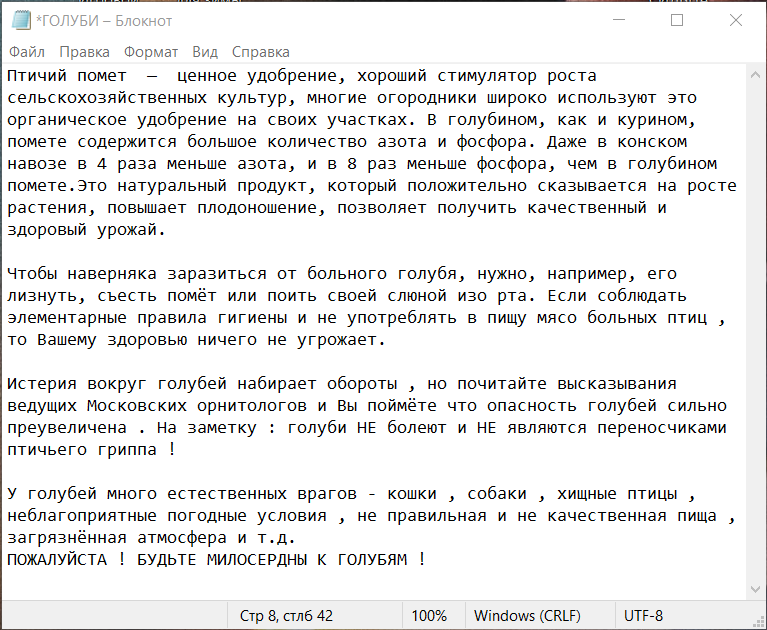The image size is (767, 630).
Task: Open the Правка menu
Action: coord(84,52)
